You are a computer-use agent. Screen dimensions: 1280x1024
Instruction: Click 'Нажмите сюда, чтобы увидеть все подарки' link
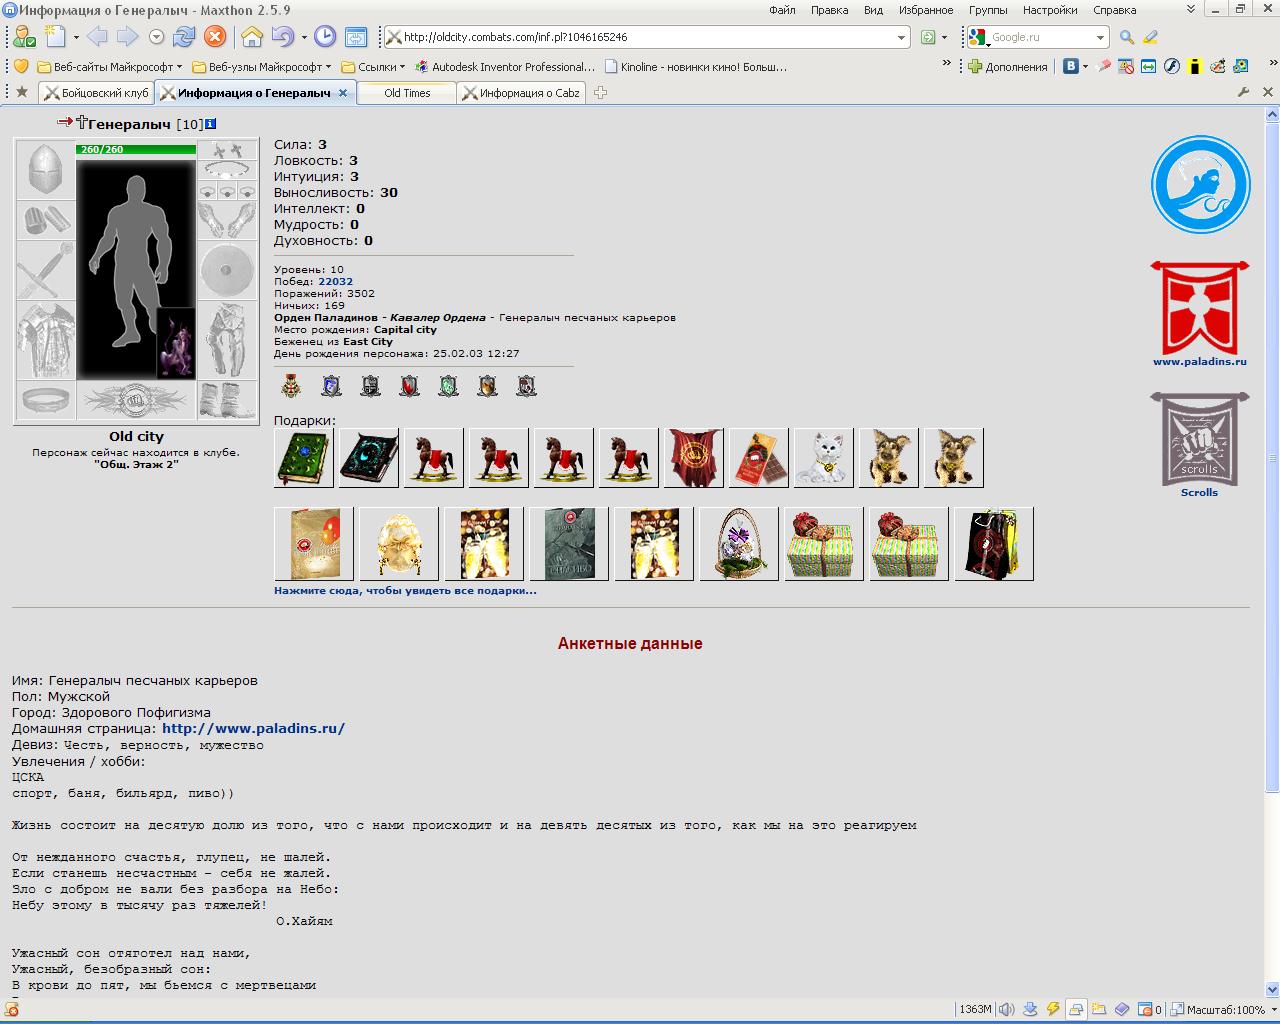pyautogui.click(x=405, y=590)
